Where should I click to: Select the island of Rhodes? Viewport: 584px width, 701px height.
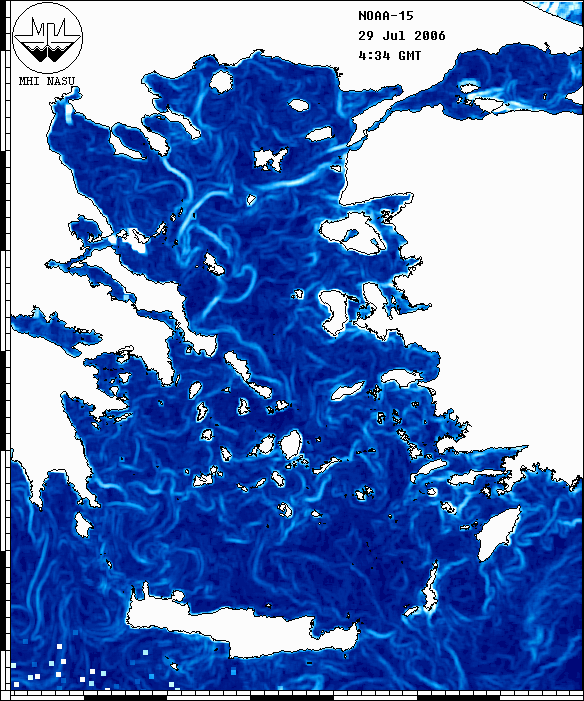click(x=498, y=533)
